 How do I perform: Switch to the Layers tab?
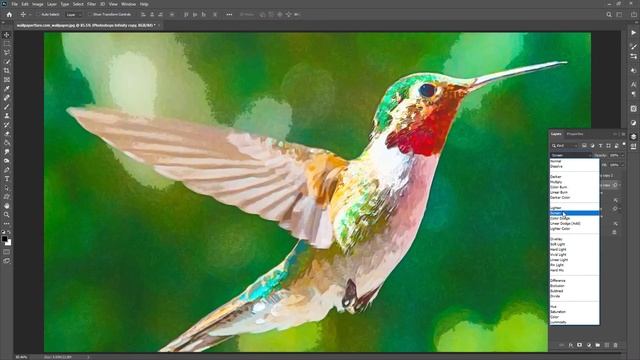tap(556, 134)
